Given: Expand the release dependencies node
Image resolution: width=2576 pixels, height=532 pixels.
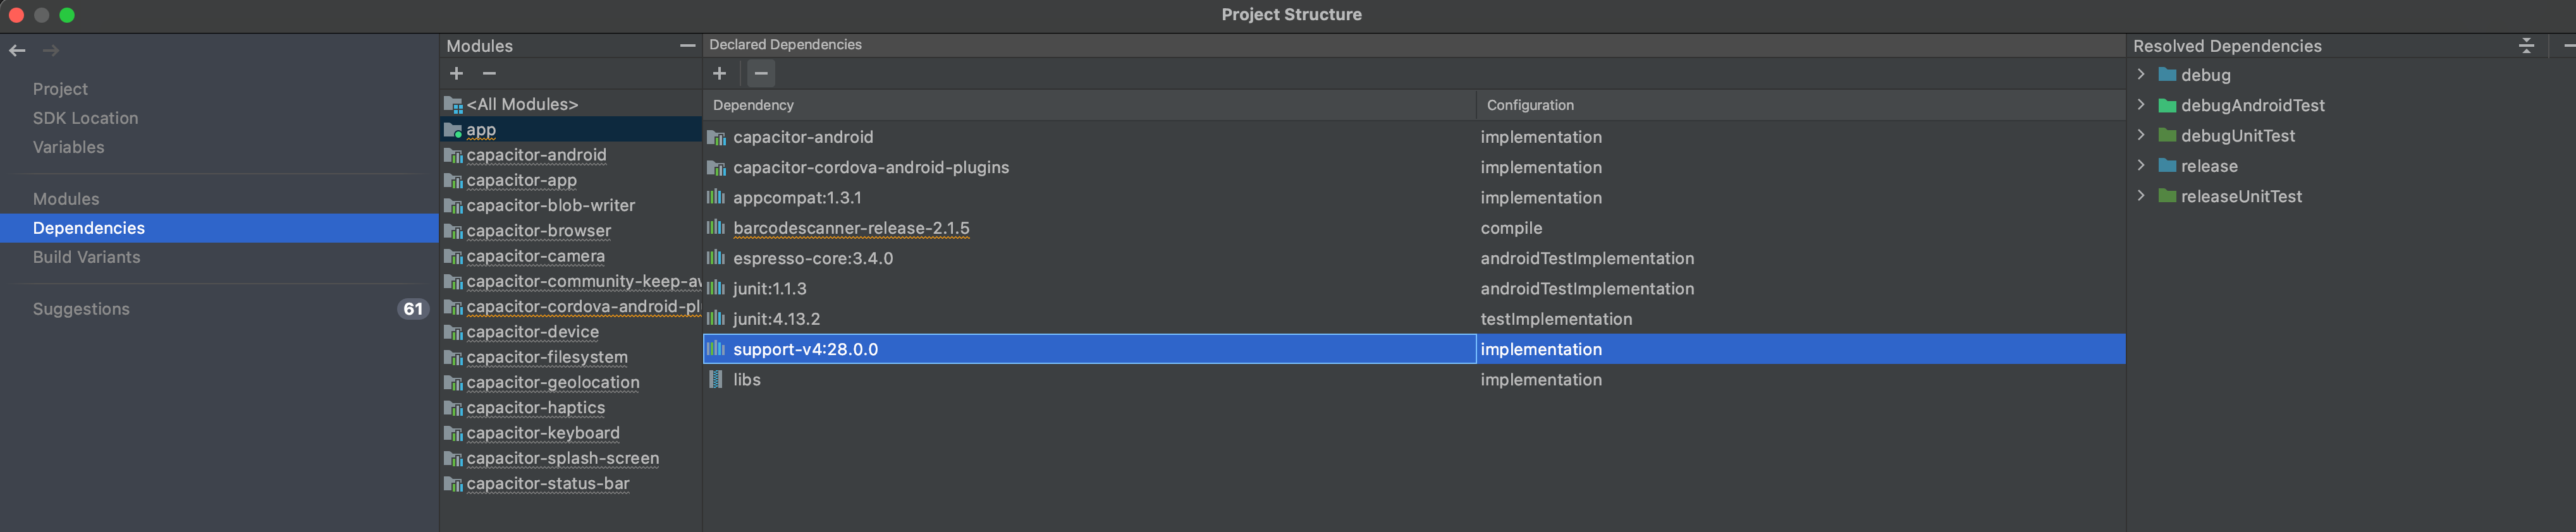Looking at the screenshot, I should (2141, 166).
